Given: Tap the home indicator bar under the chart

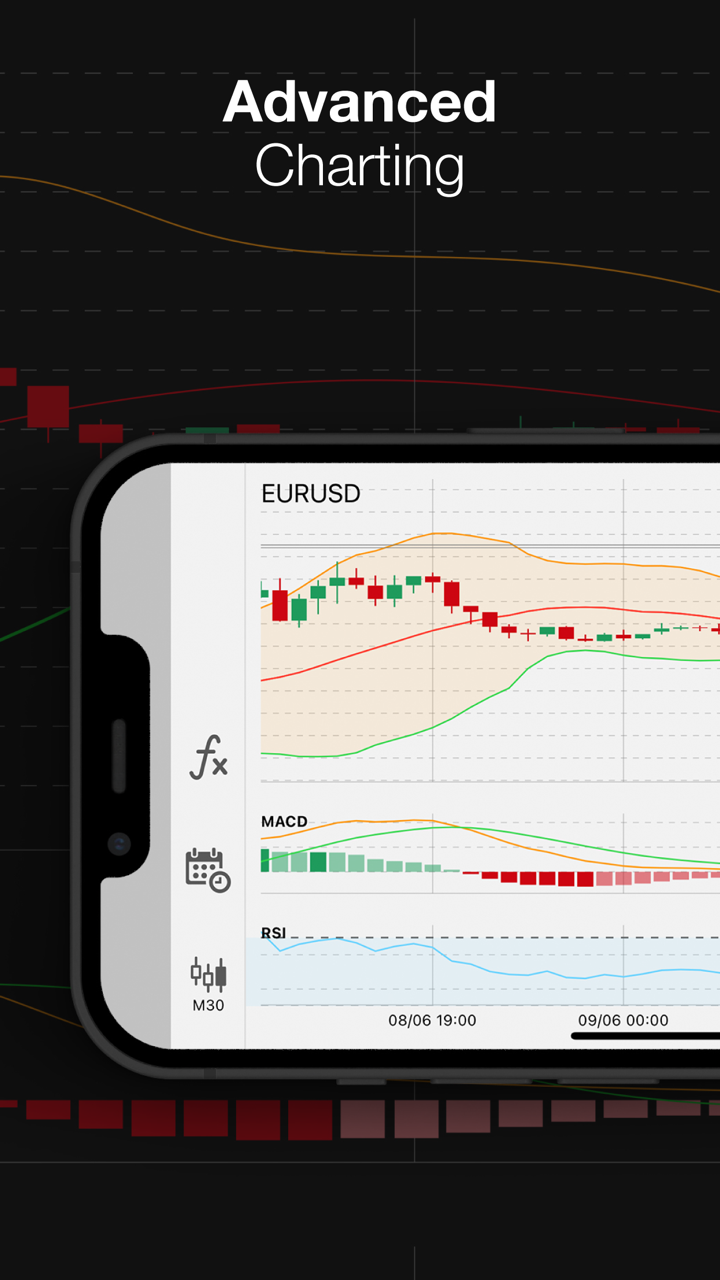Looking at the screenshot, I should pos(645,1036).
